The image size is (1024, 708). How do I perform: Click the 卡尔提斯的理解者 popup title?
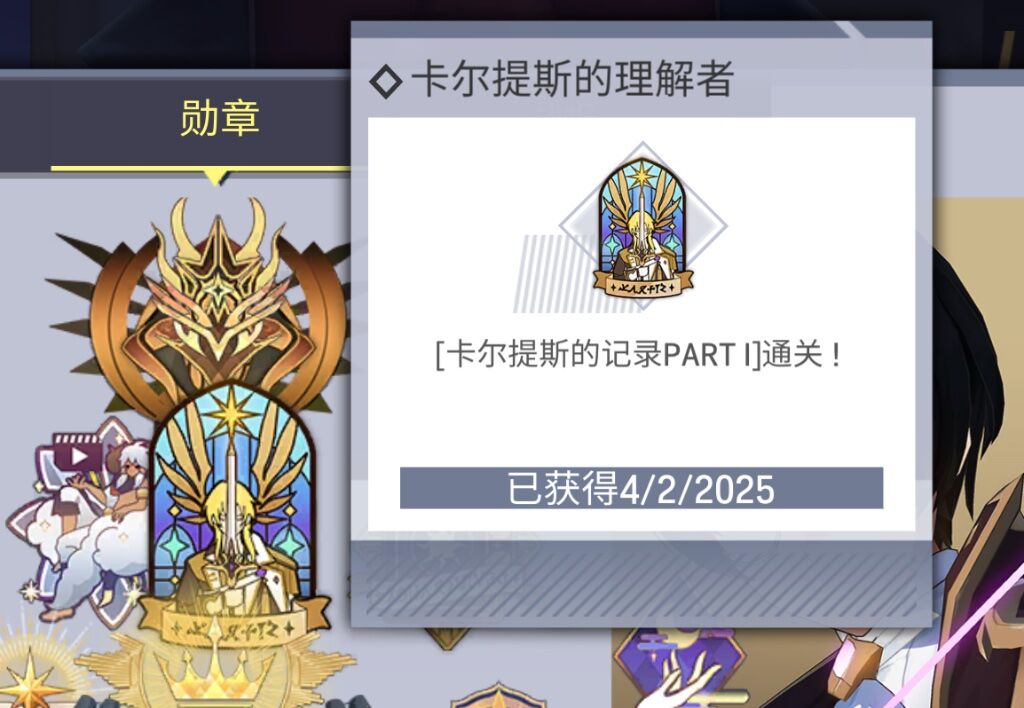pos(572,80)
